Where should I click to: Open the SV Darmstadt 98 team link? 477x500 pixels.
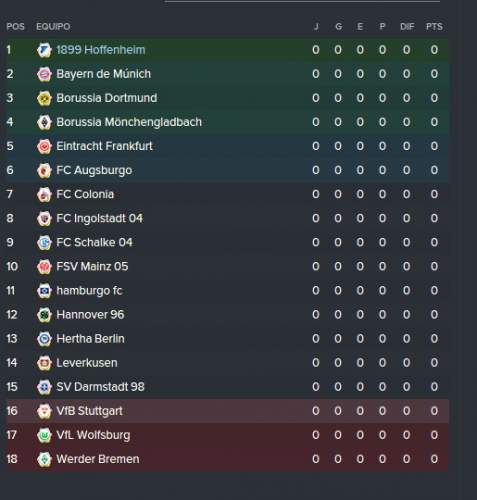tap(100, 387)
